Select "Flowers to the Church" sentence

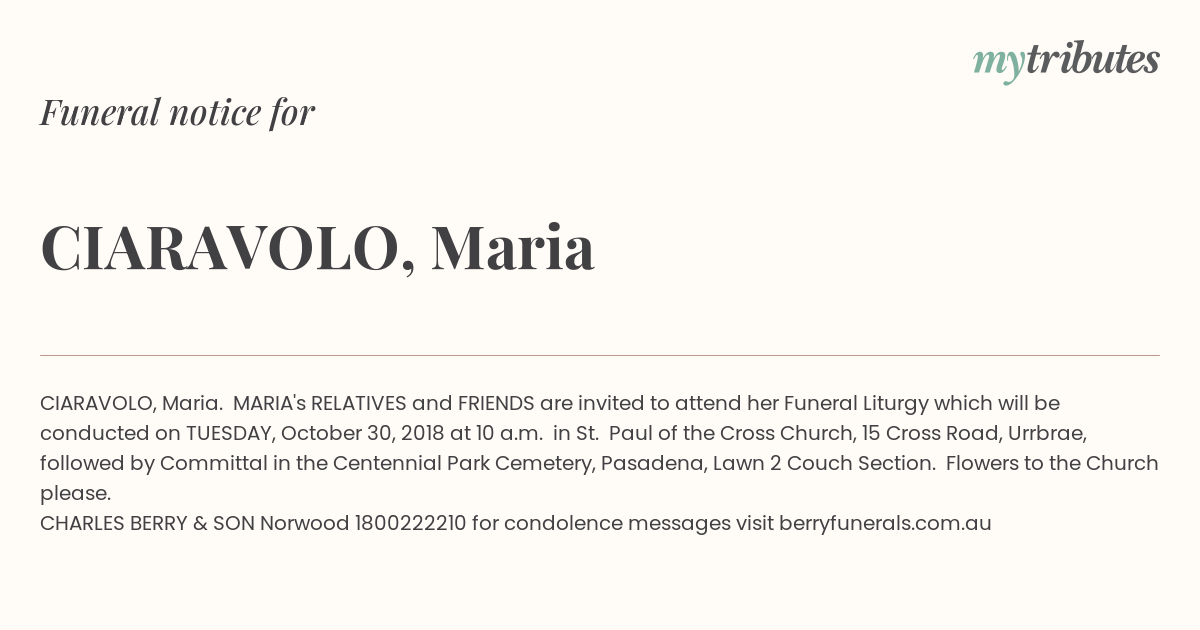coord(1052,464)
